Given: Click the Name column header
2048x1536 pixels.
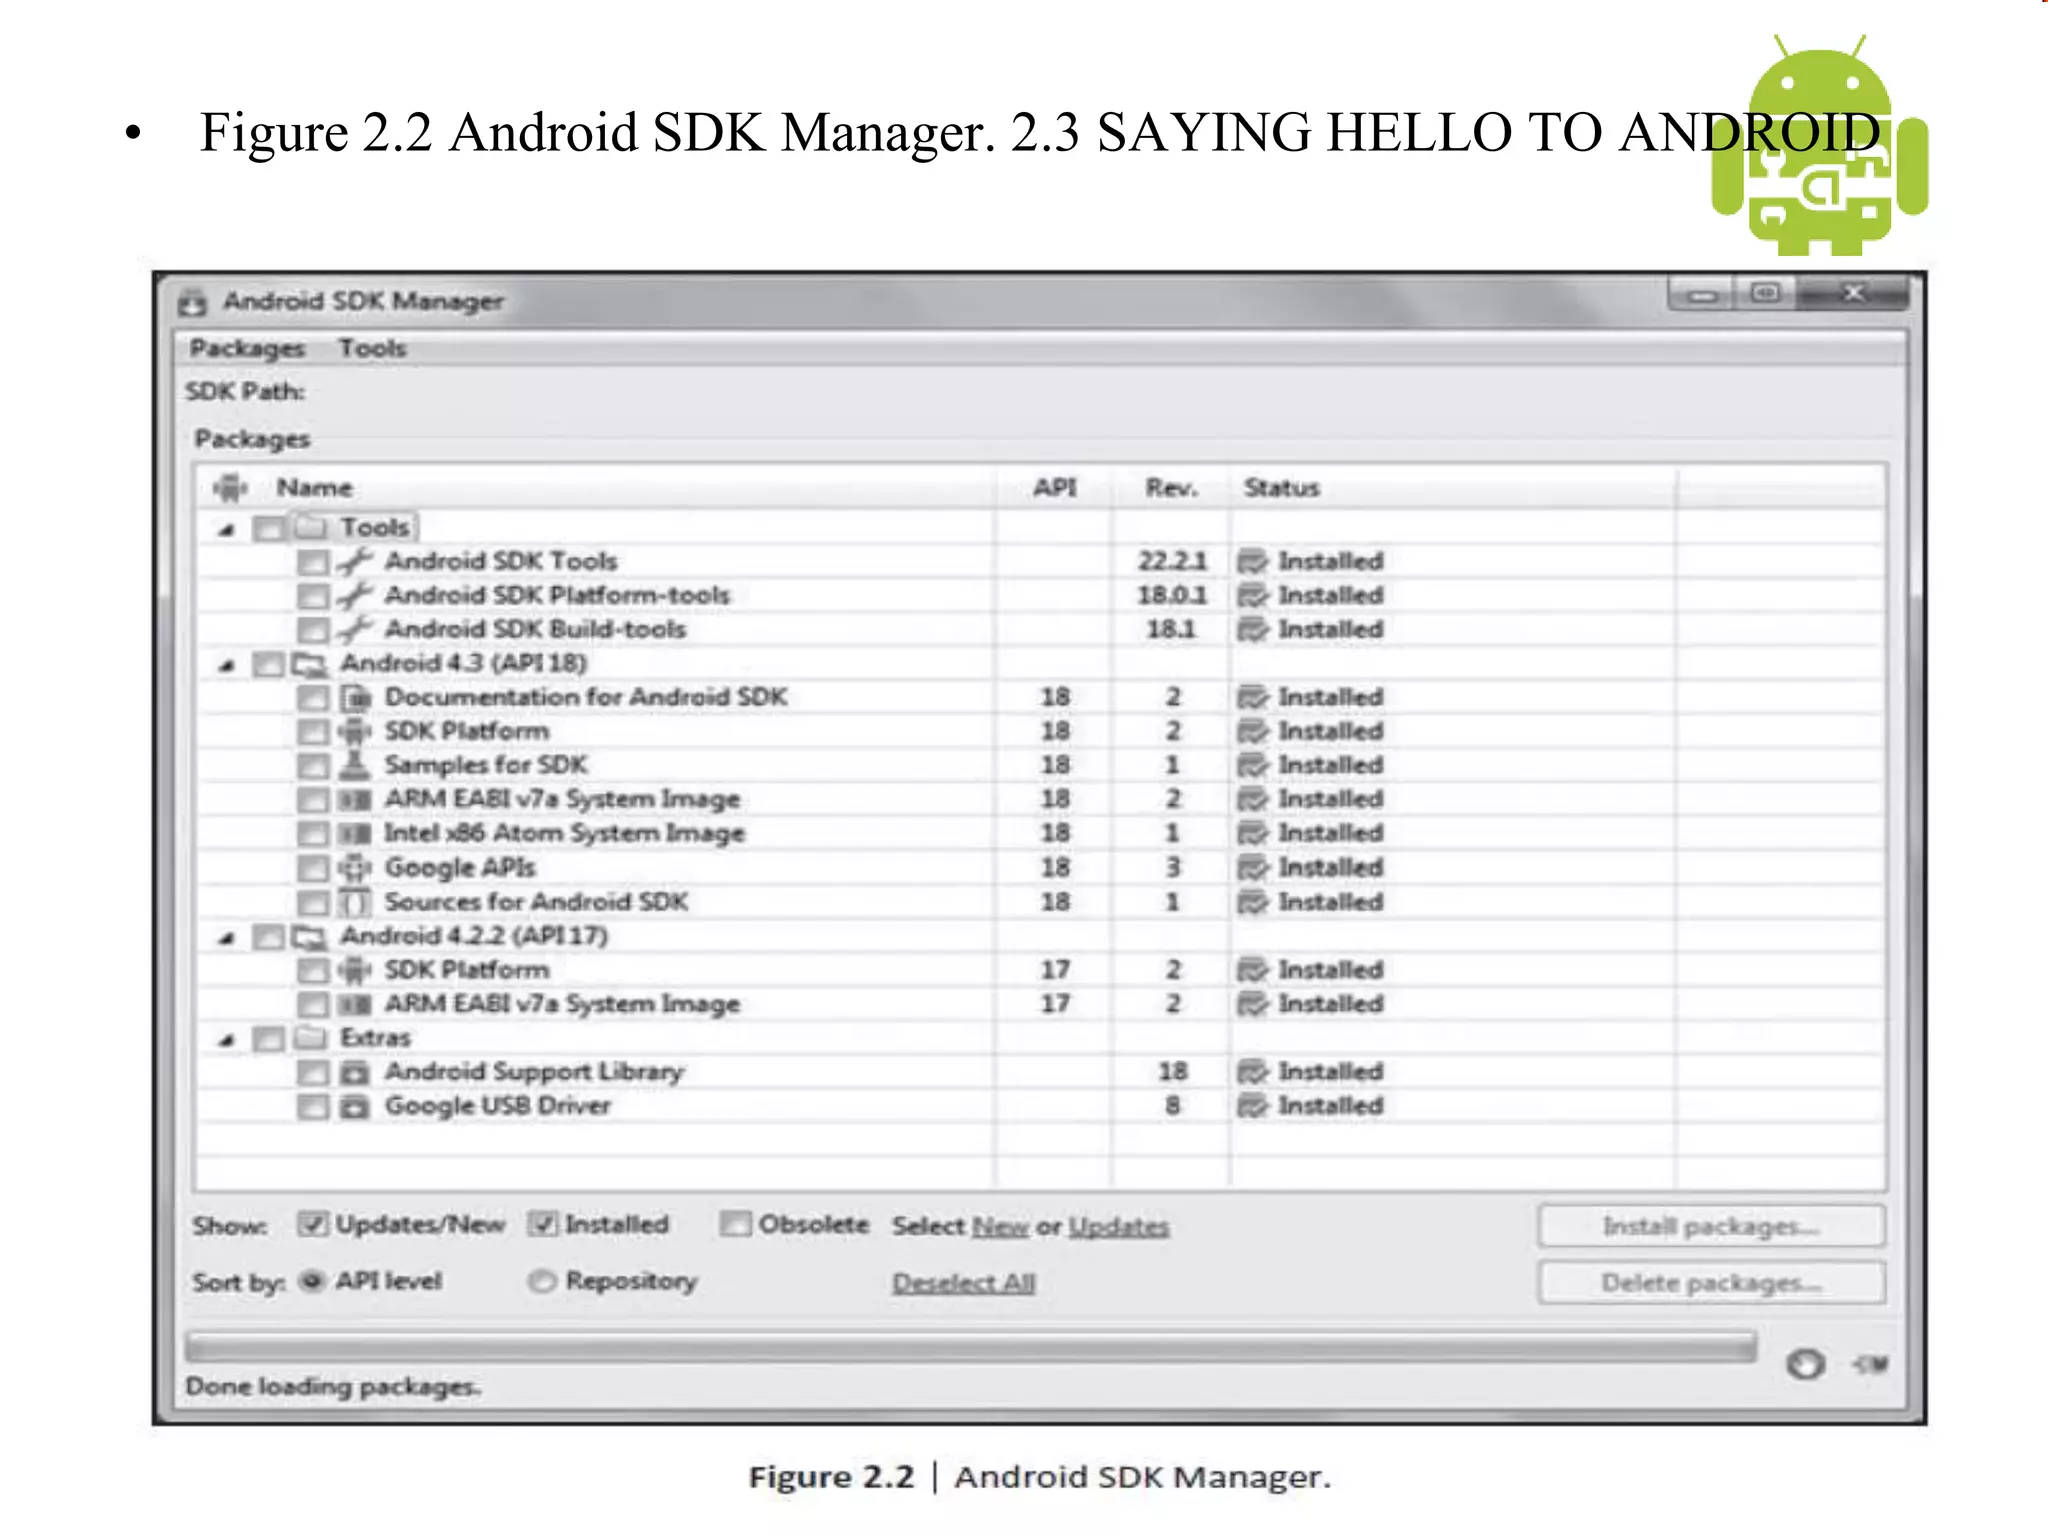Looking at the screenshot, I should coord(596,488).
